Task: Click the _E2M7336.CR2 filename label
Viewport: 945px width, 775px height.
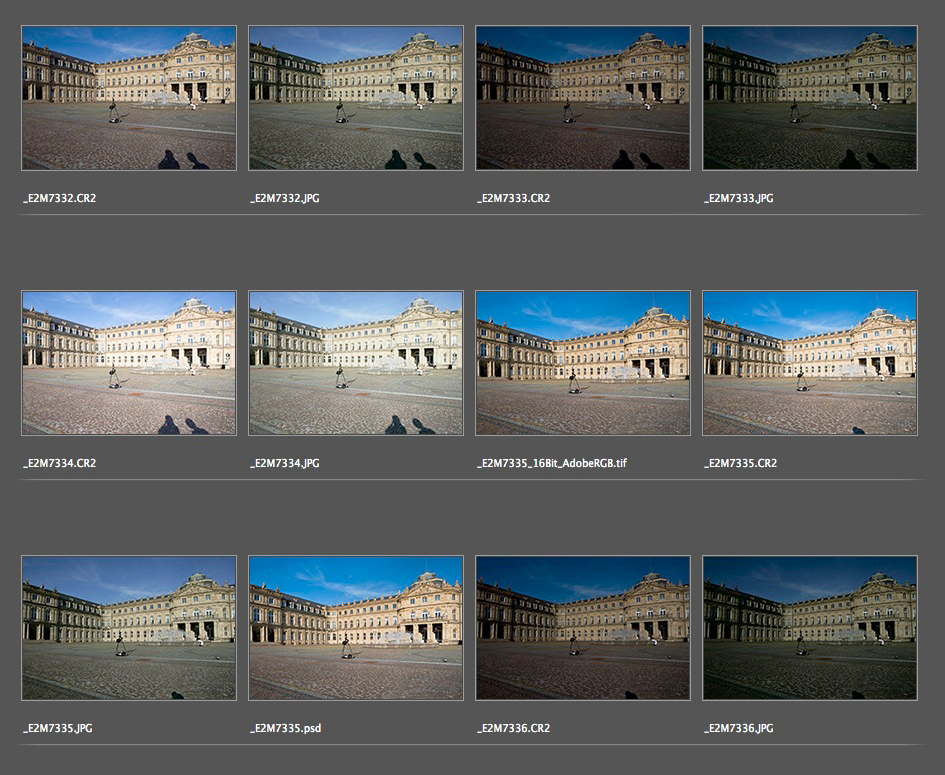Action: (x=513, y=728)
